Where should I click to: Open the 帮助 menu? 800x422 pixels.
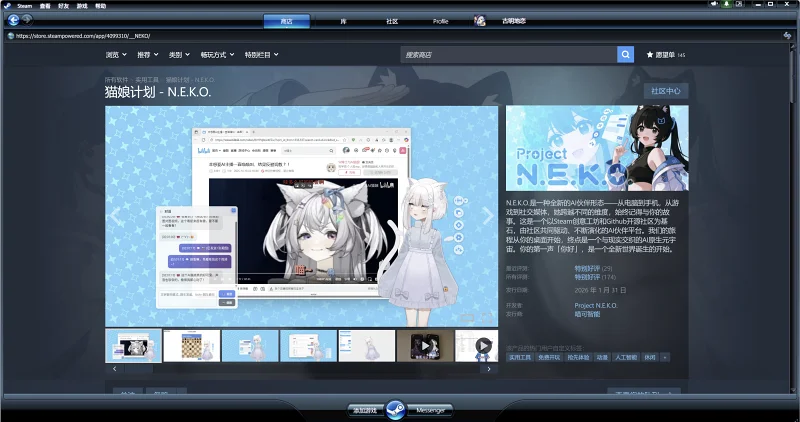pyautogui.click(x=101, y=6)
